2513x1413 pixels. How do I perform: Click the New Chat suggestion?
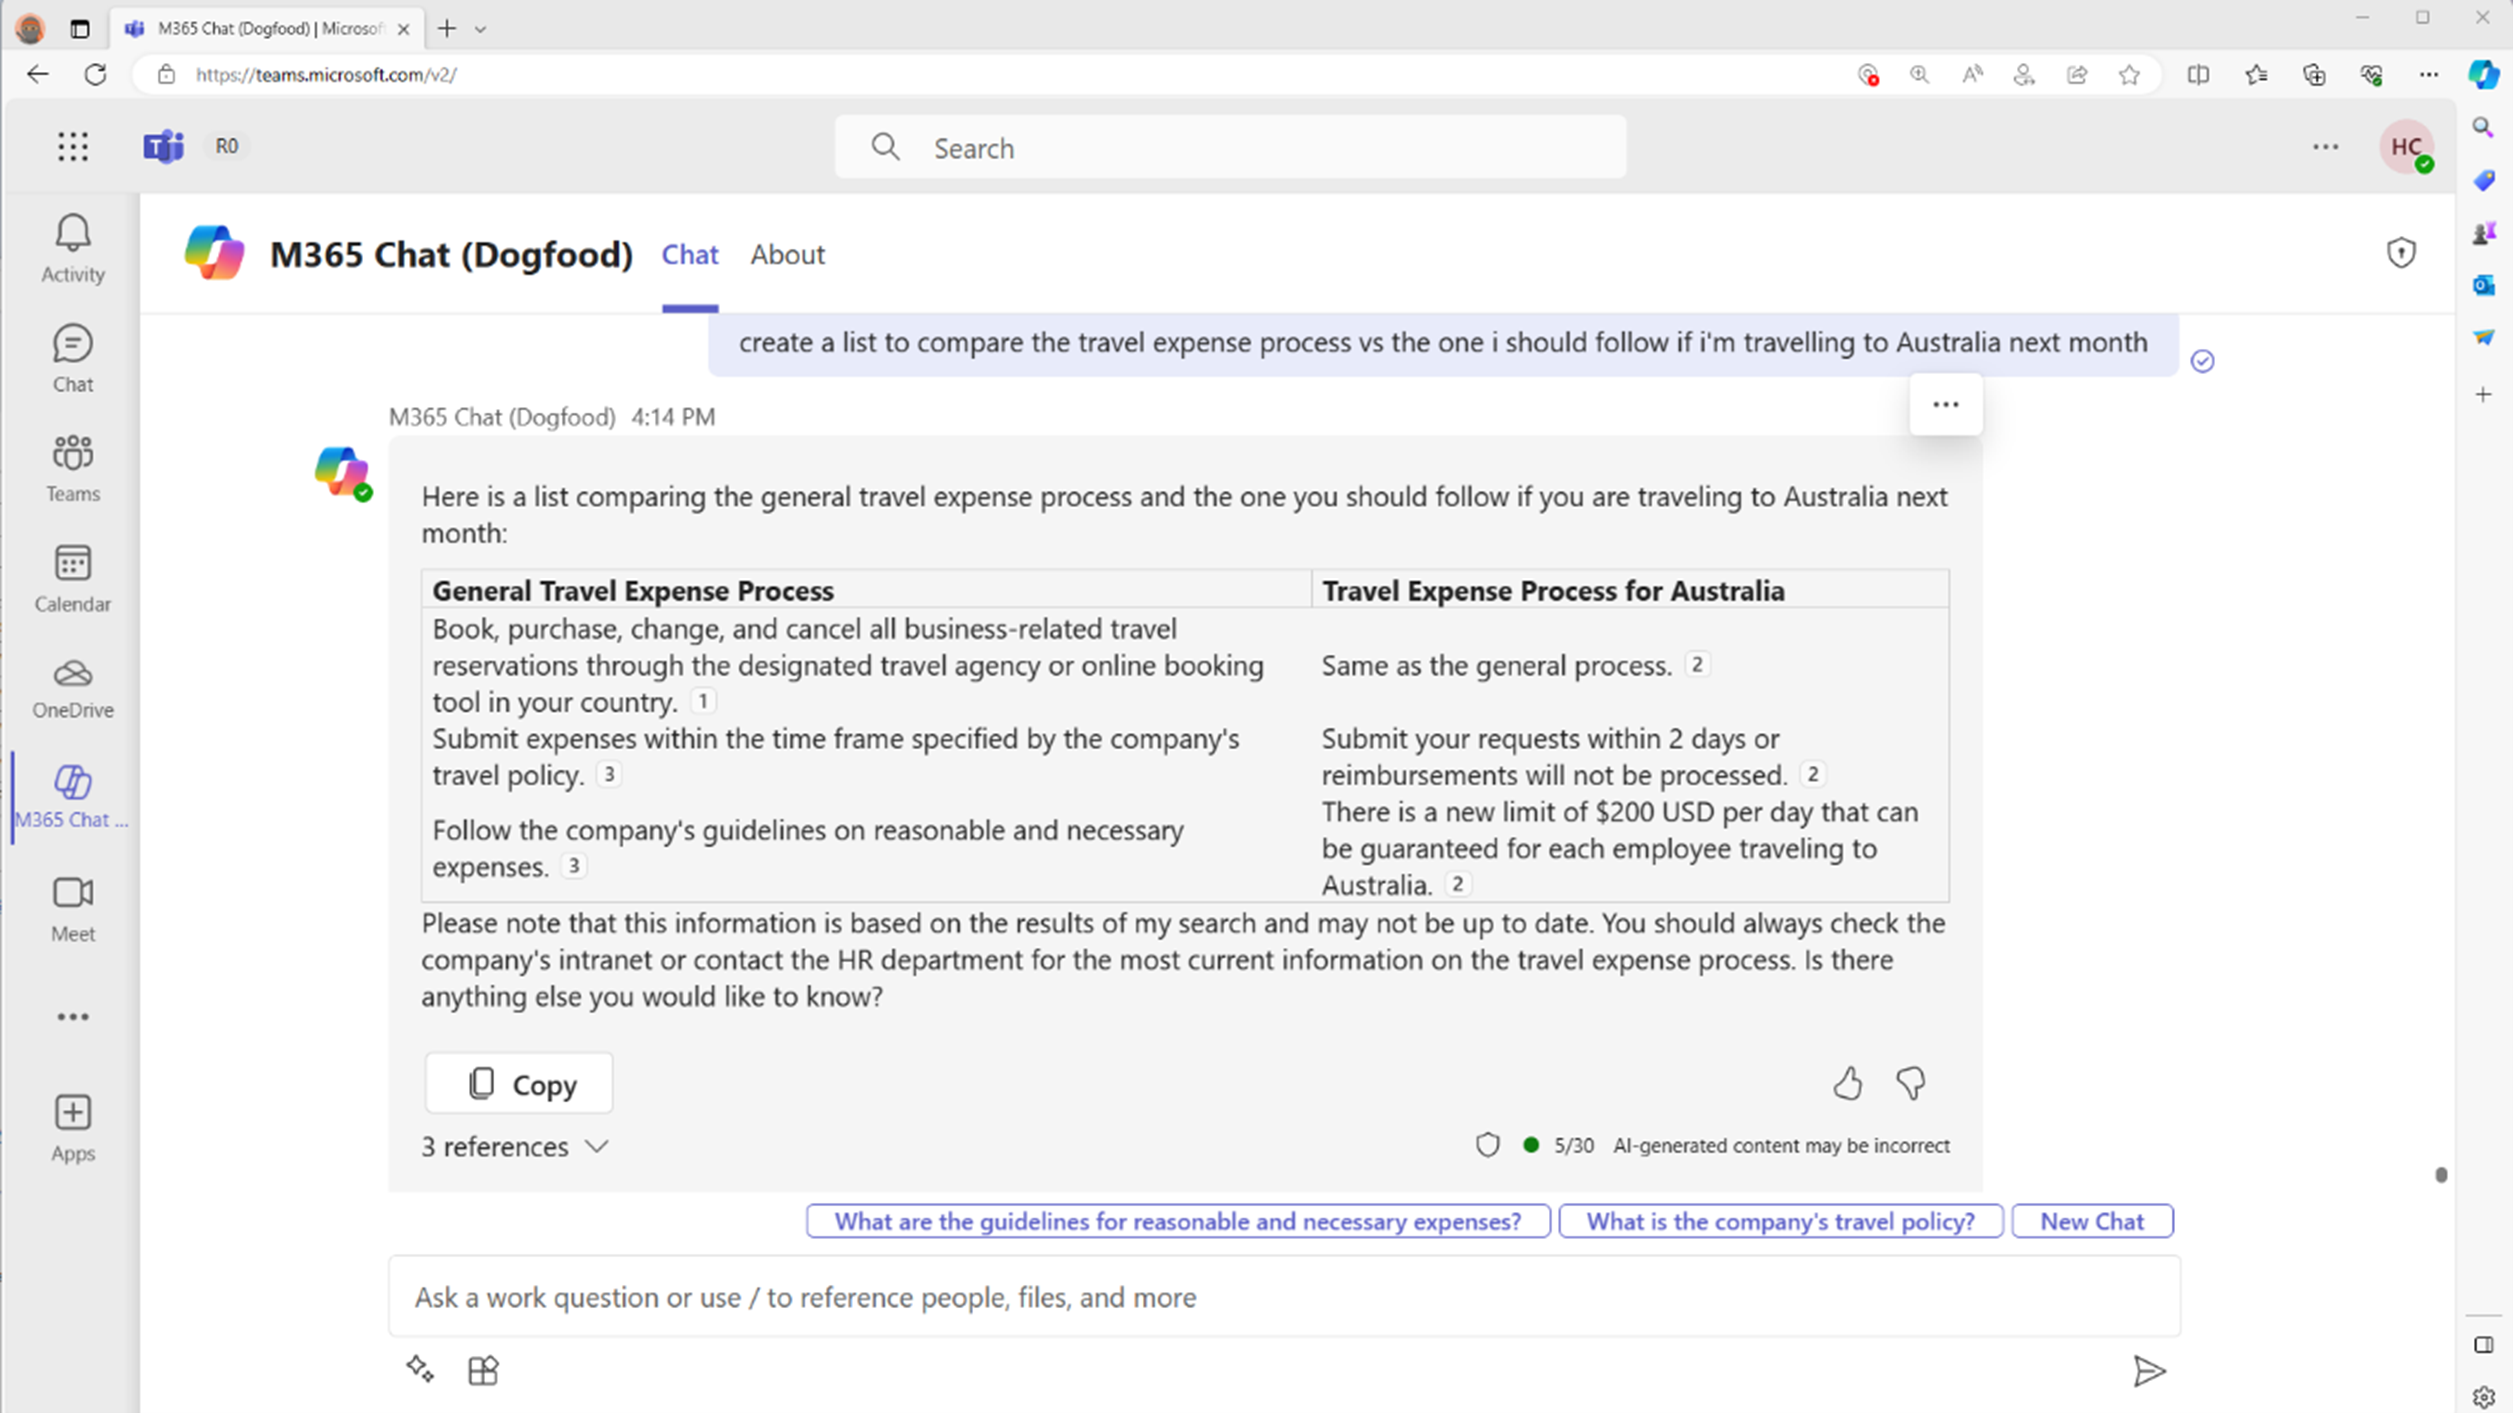click(x=2092, y=1221)
